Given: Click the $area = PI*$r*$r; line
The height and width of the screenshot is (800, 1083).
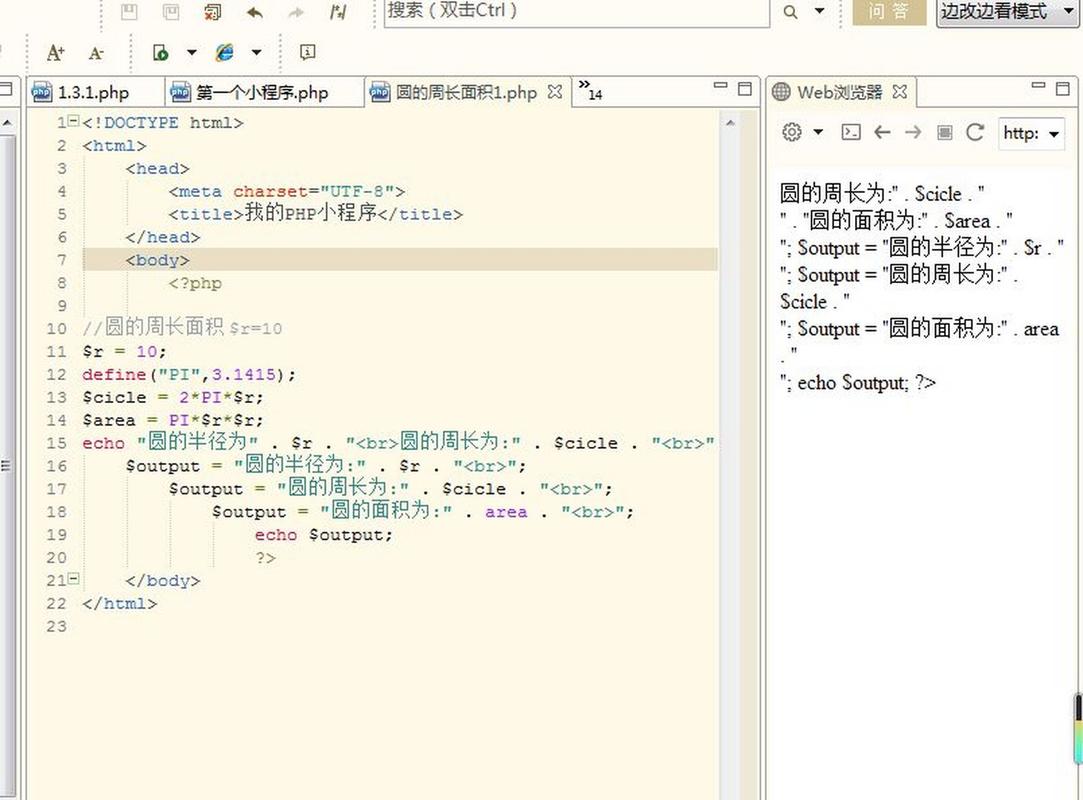Looking at the screenshot, I should [x=173, y=419].
